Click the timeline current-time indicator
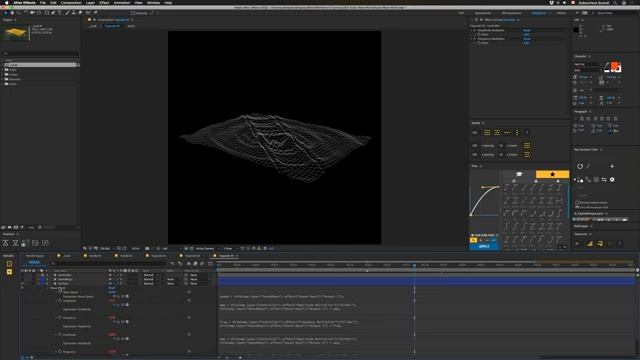 [414, 265]
